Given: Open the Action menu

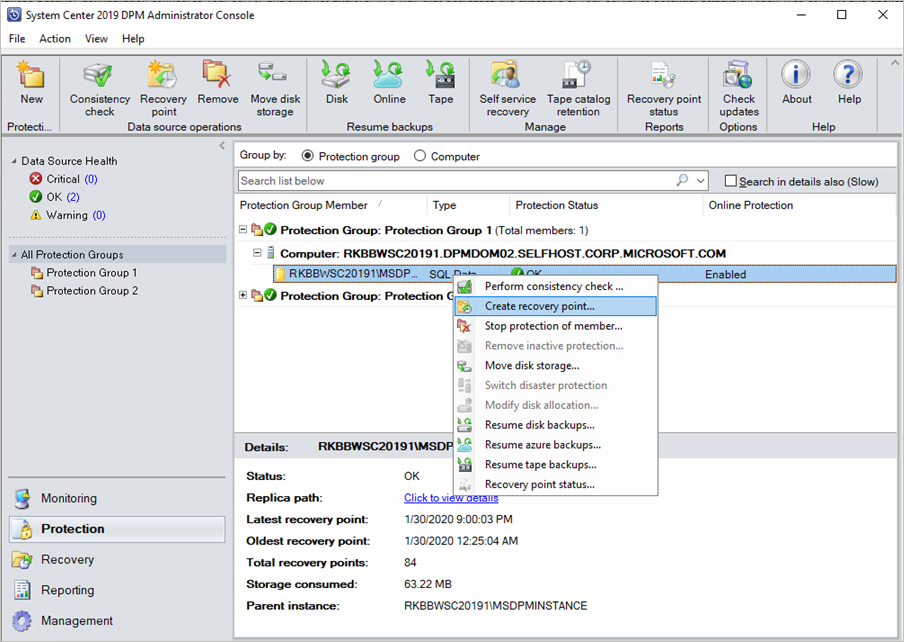Looking at the screenshot, I should 55,38.
